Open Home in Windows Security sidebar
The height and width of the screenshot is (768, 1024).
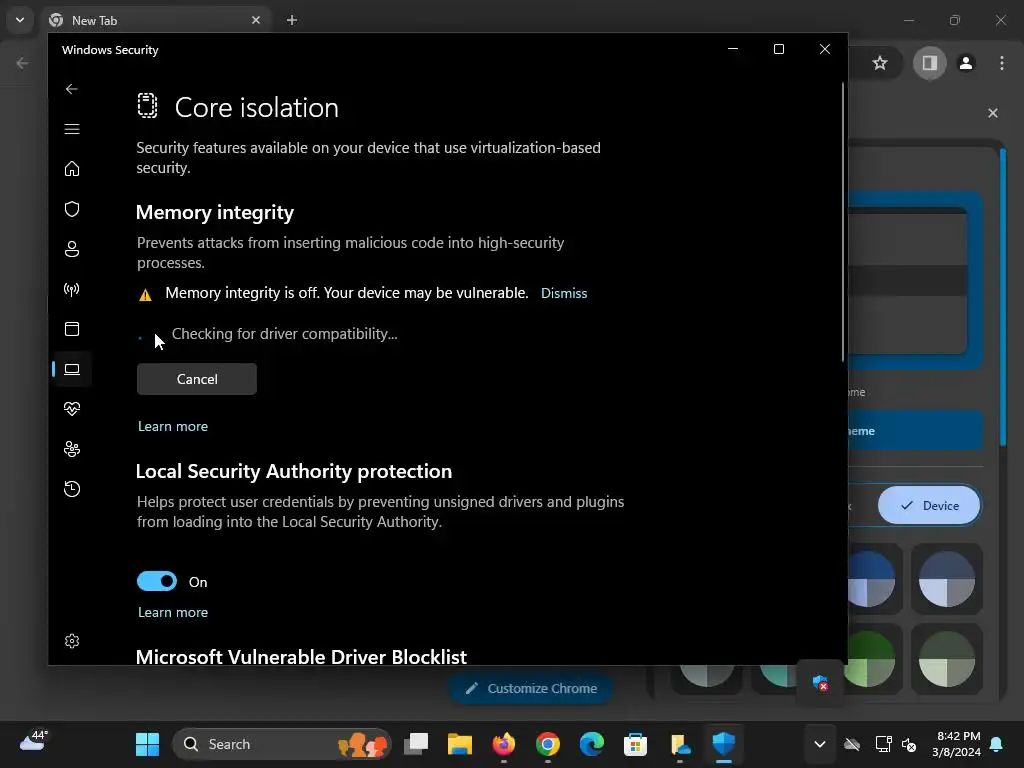[x=72, y=169]
